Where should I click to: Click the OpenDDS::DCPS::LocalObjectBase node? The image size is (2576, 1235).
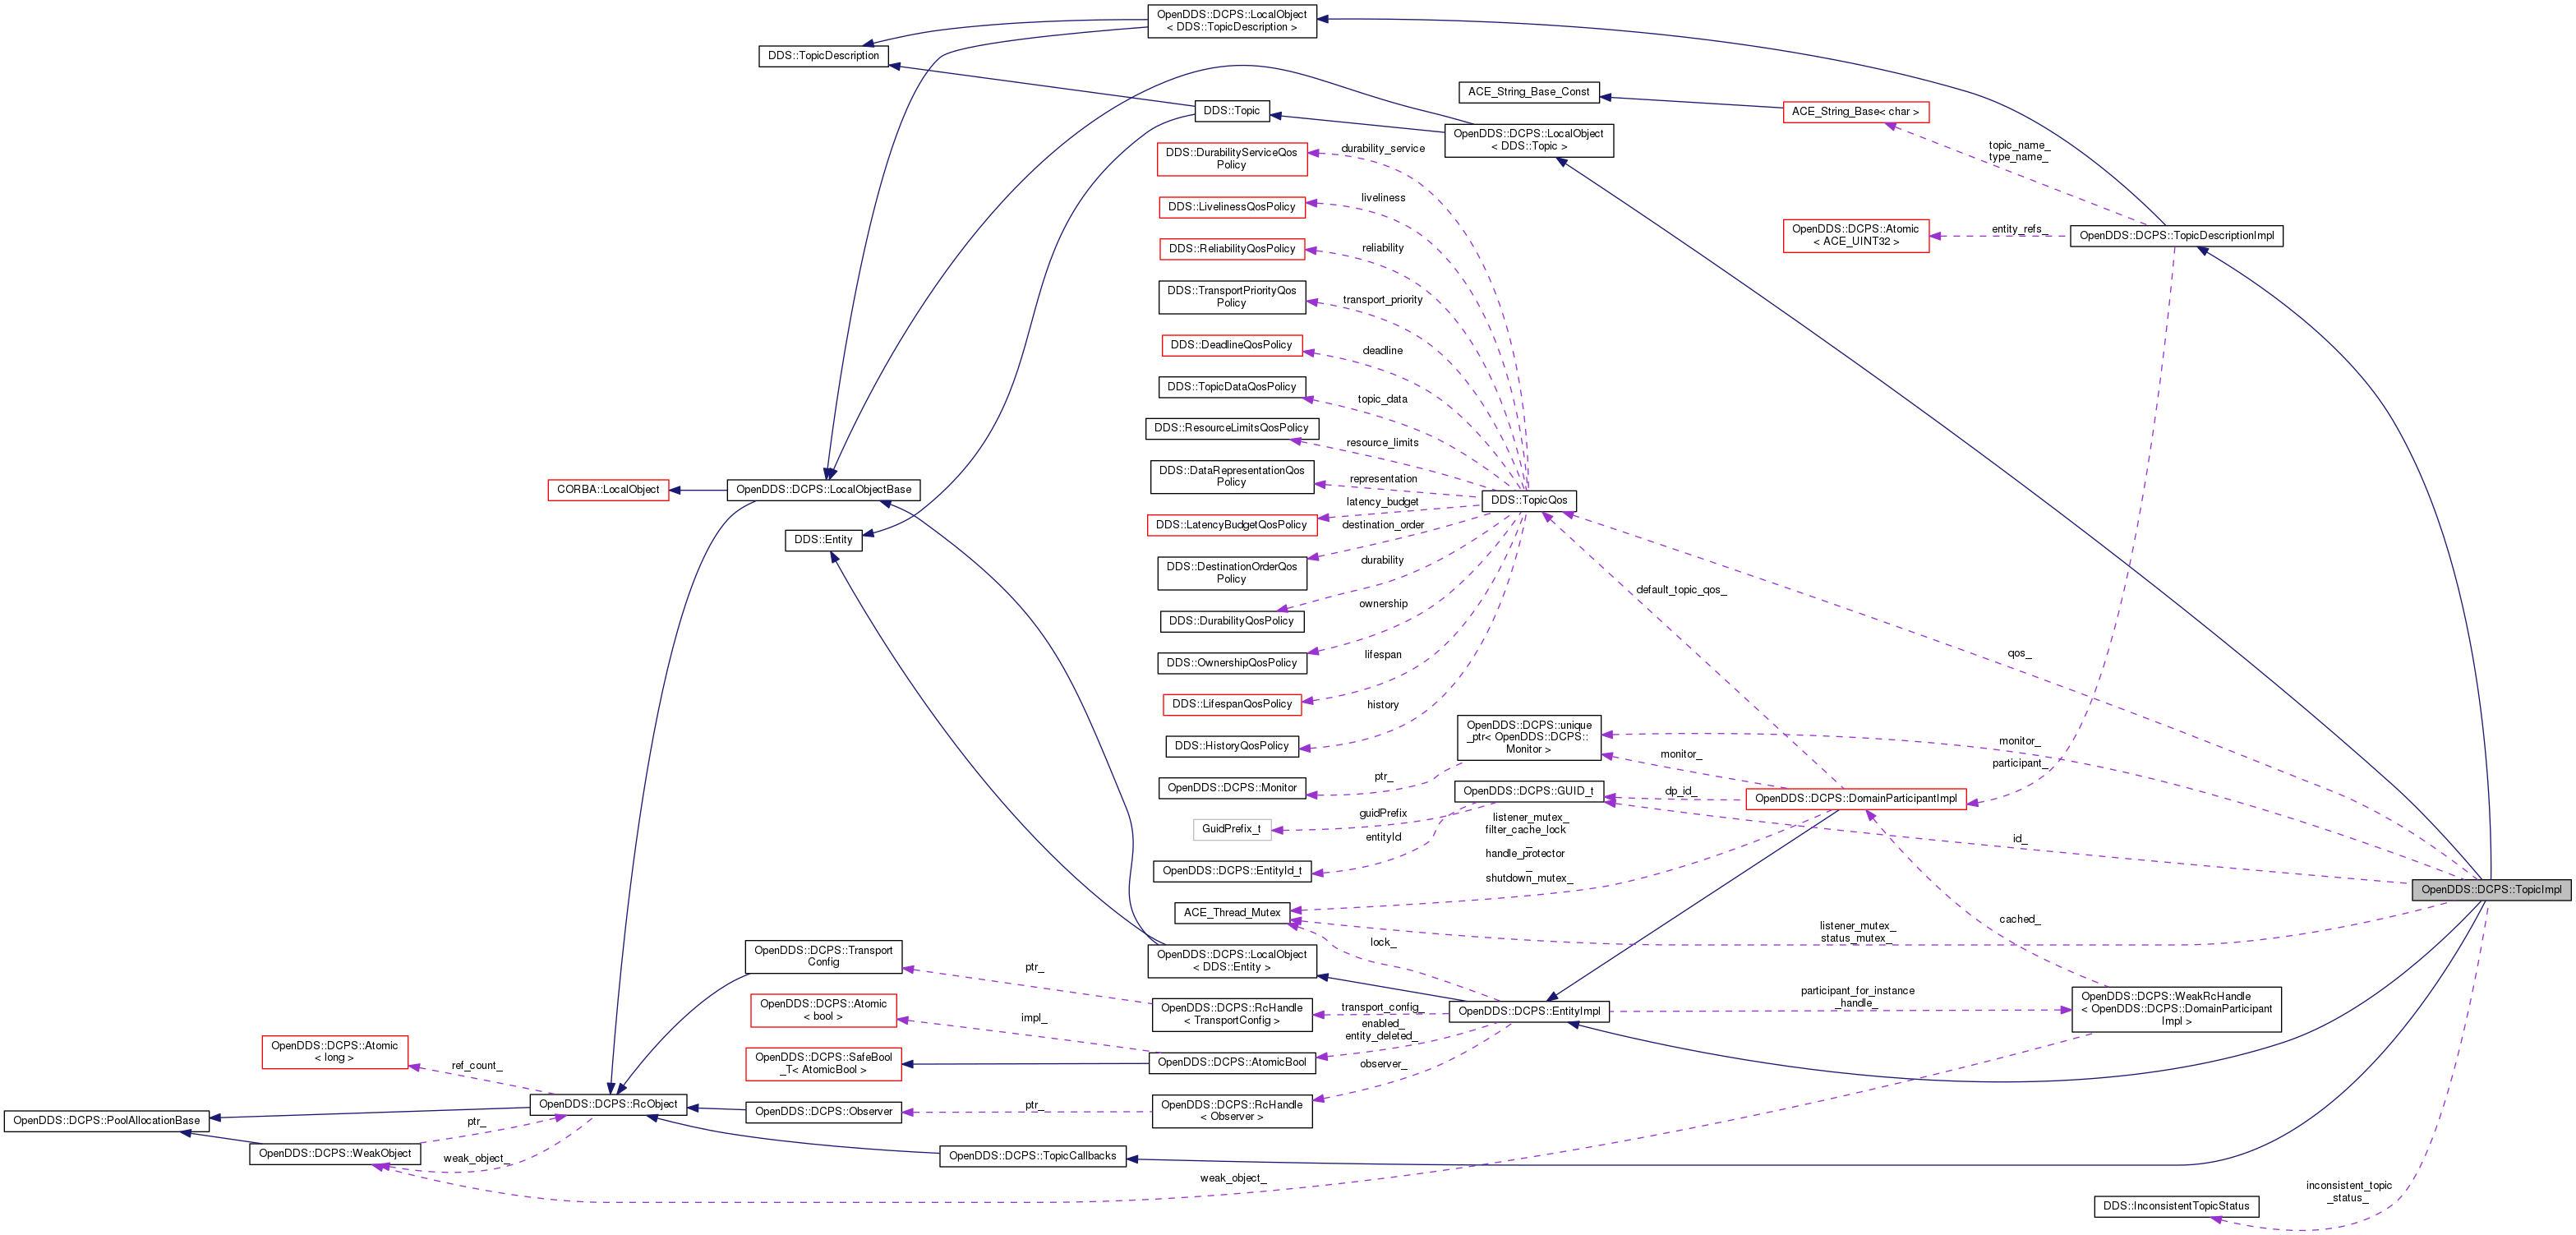click(x=823, y=490)
